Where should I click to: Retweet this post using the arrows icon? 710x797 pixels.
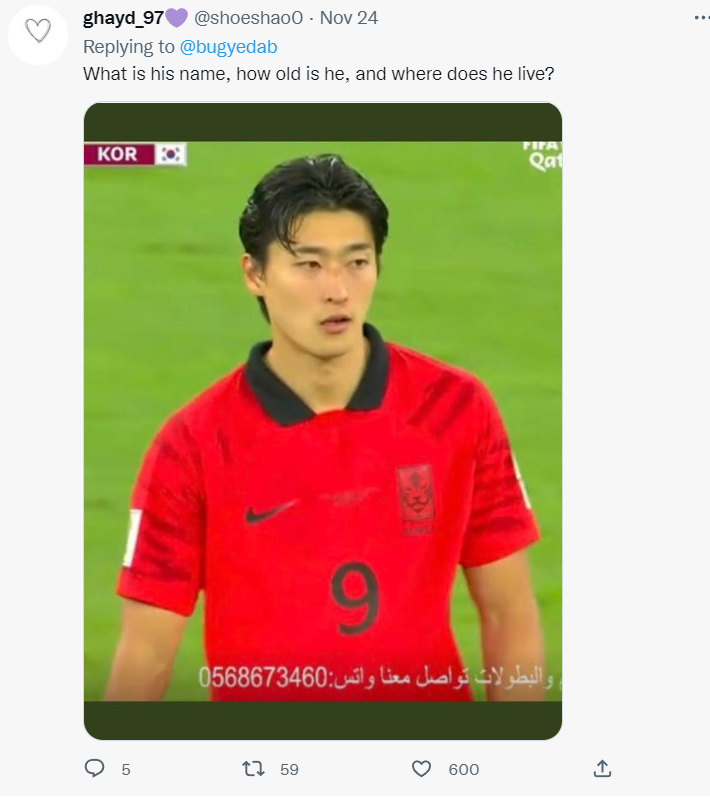254,769
